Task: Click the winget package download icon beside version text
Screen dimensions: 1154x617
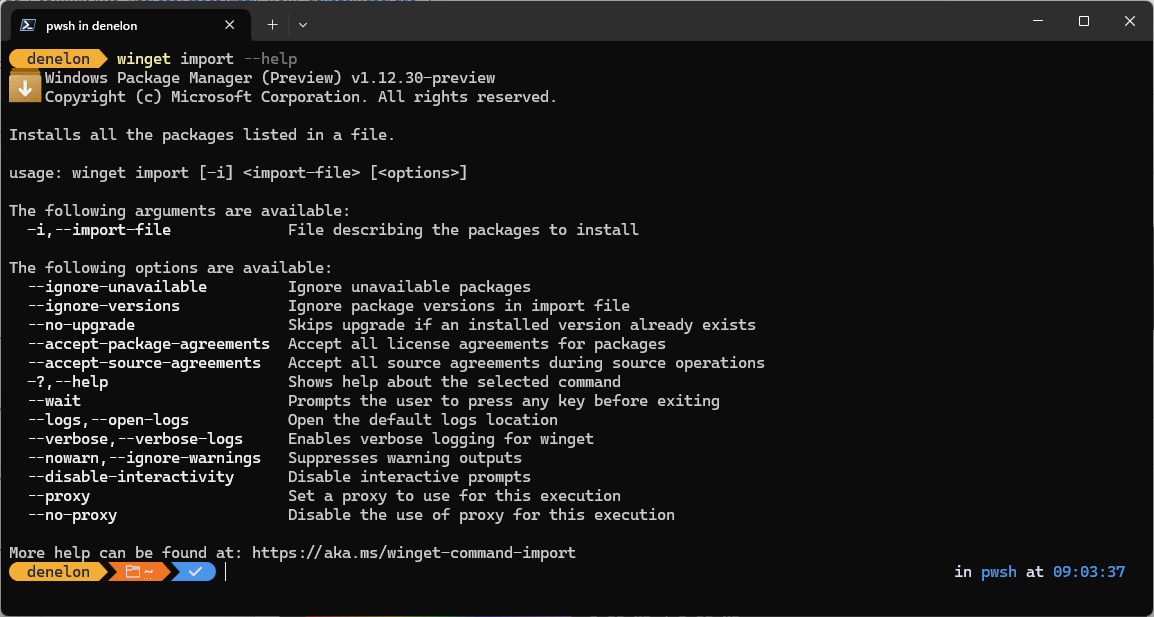Action: (24, 87)
